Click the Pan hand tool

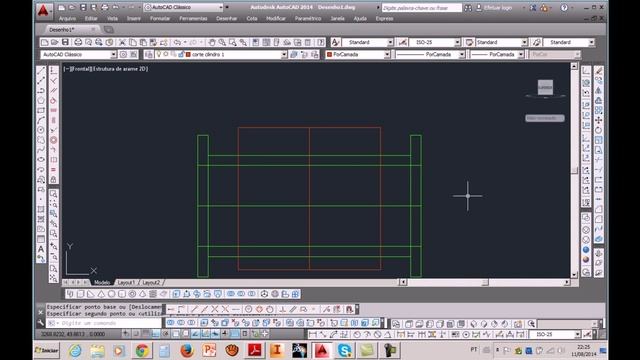click(211, 42)
